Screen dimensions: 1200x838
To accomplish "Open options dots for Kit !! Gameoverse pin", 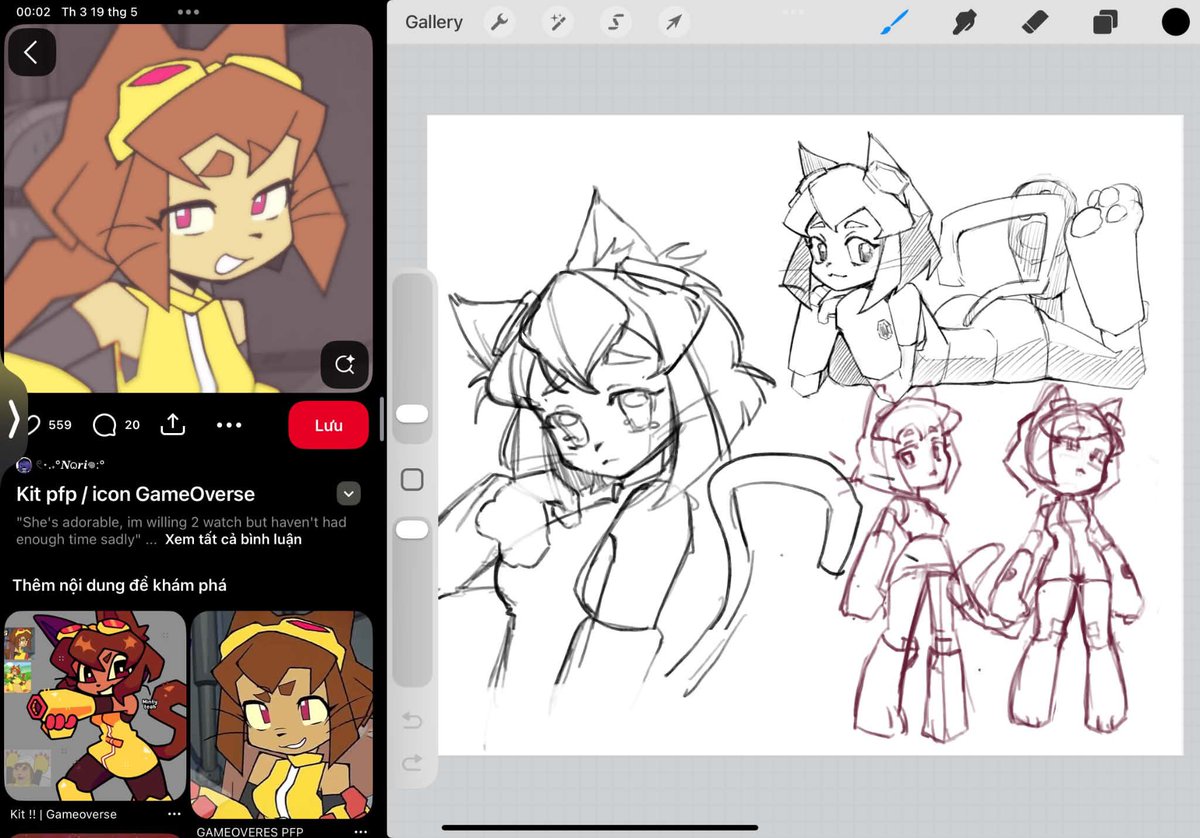I will pyautogui.click(x=174, y=815).
